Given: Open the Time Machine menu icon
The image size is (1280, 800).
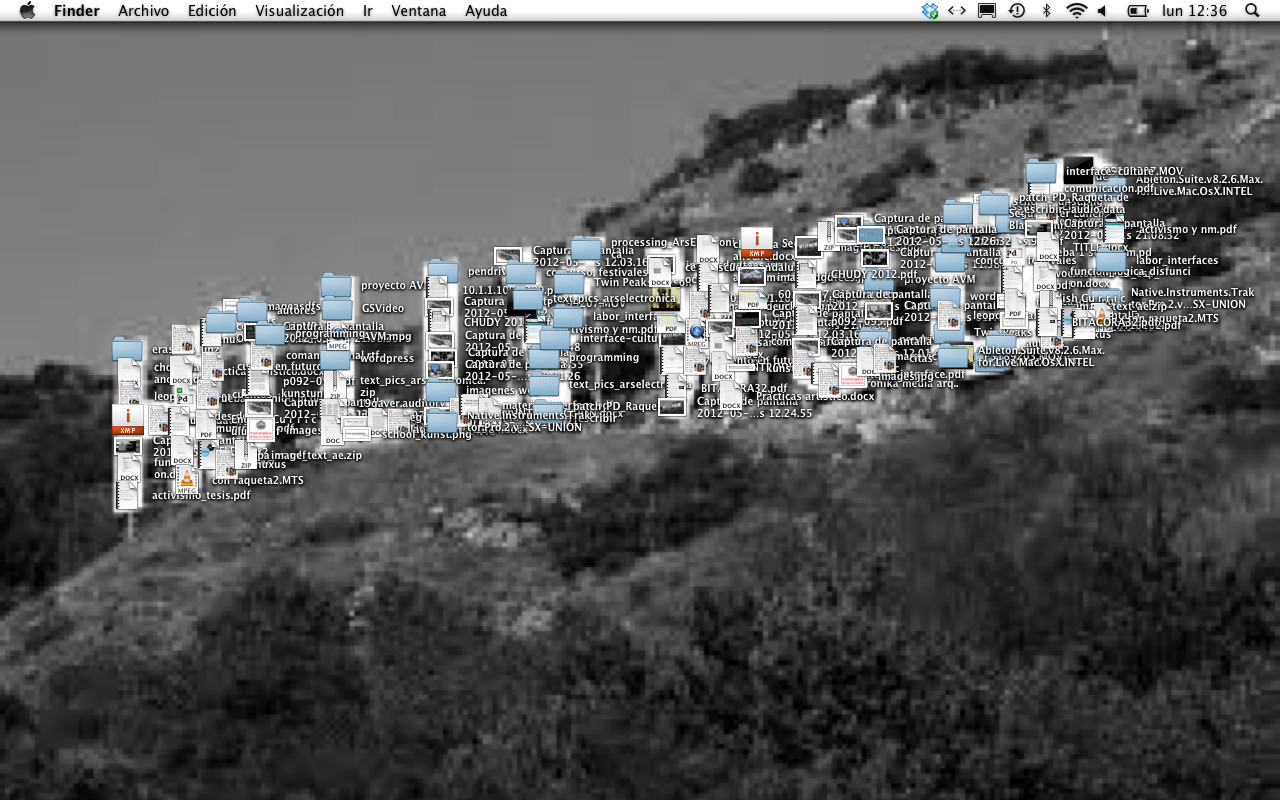Looking at the screenshot, I should 1016,11.
